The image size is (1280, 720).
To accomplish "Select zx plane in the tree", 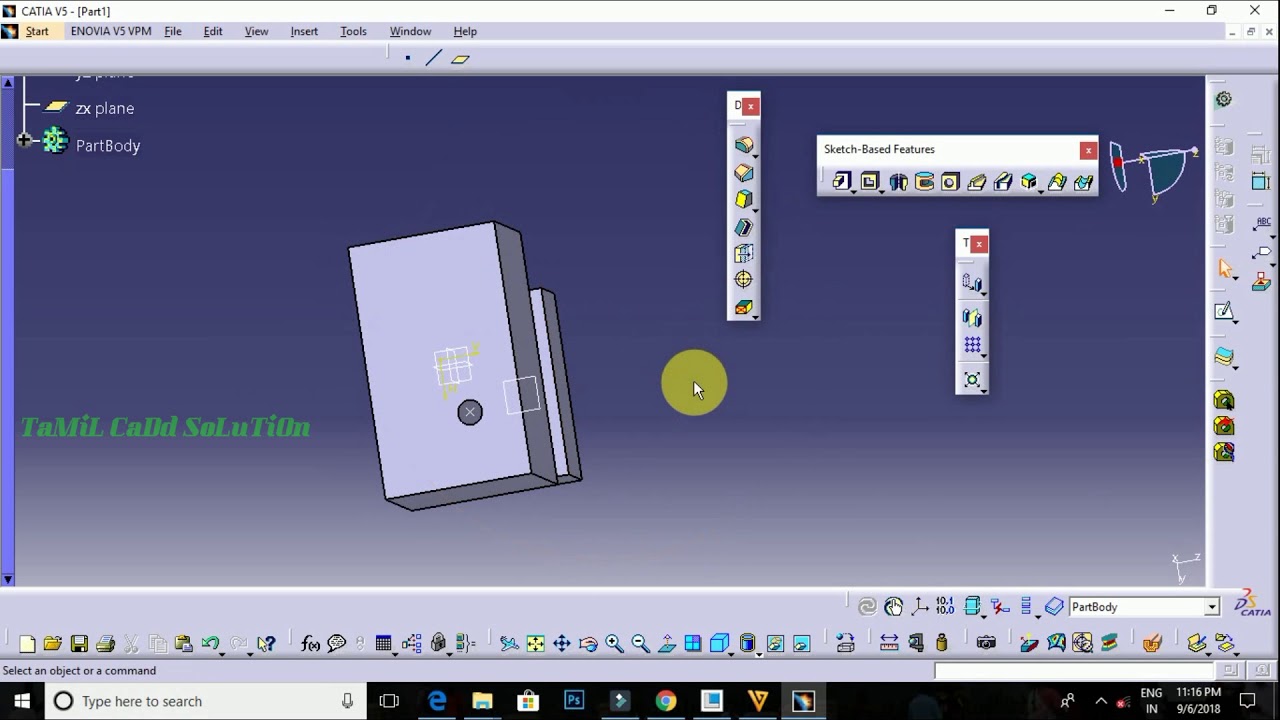I will pos(105,108).
